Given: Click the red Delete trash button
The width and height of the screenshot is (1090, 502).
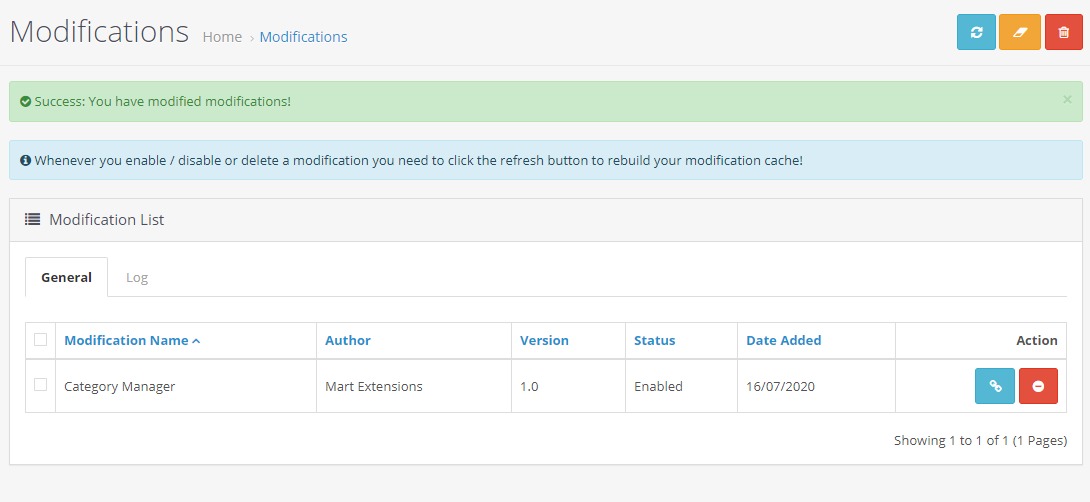Looking at the screenshot, I should click(1064, 32).
